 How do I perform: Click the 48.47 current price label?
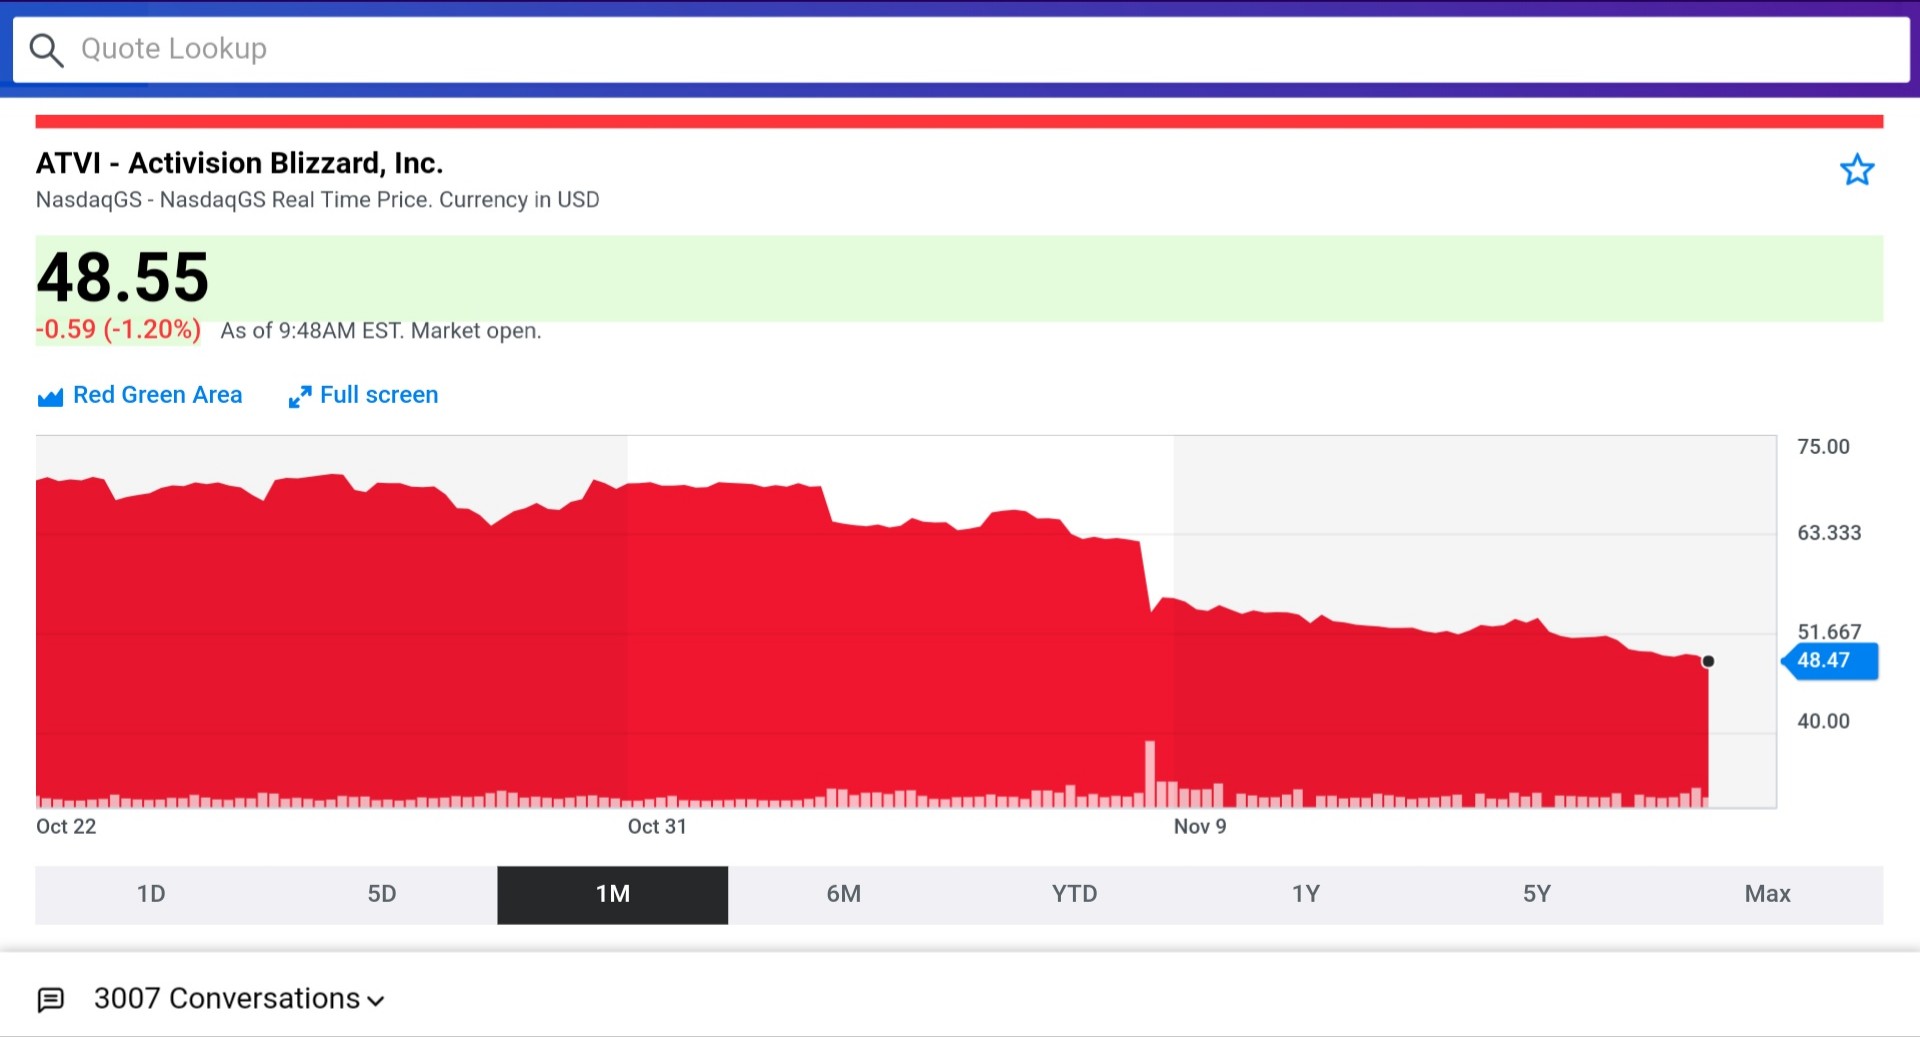point(1829,661)
